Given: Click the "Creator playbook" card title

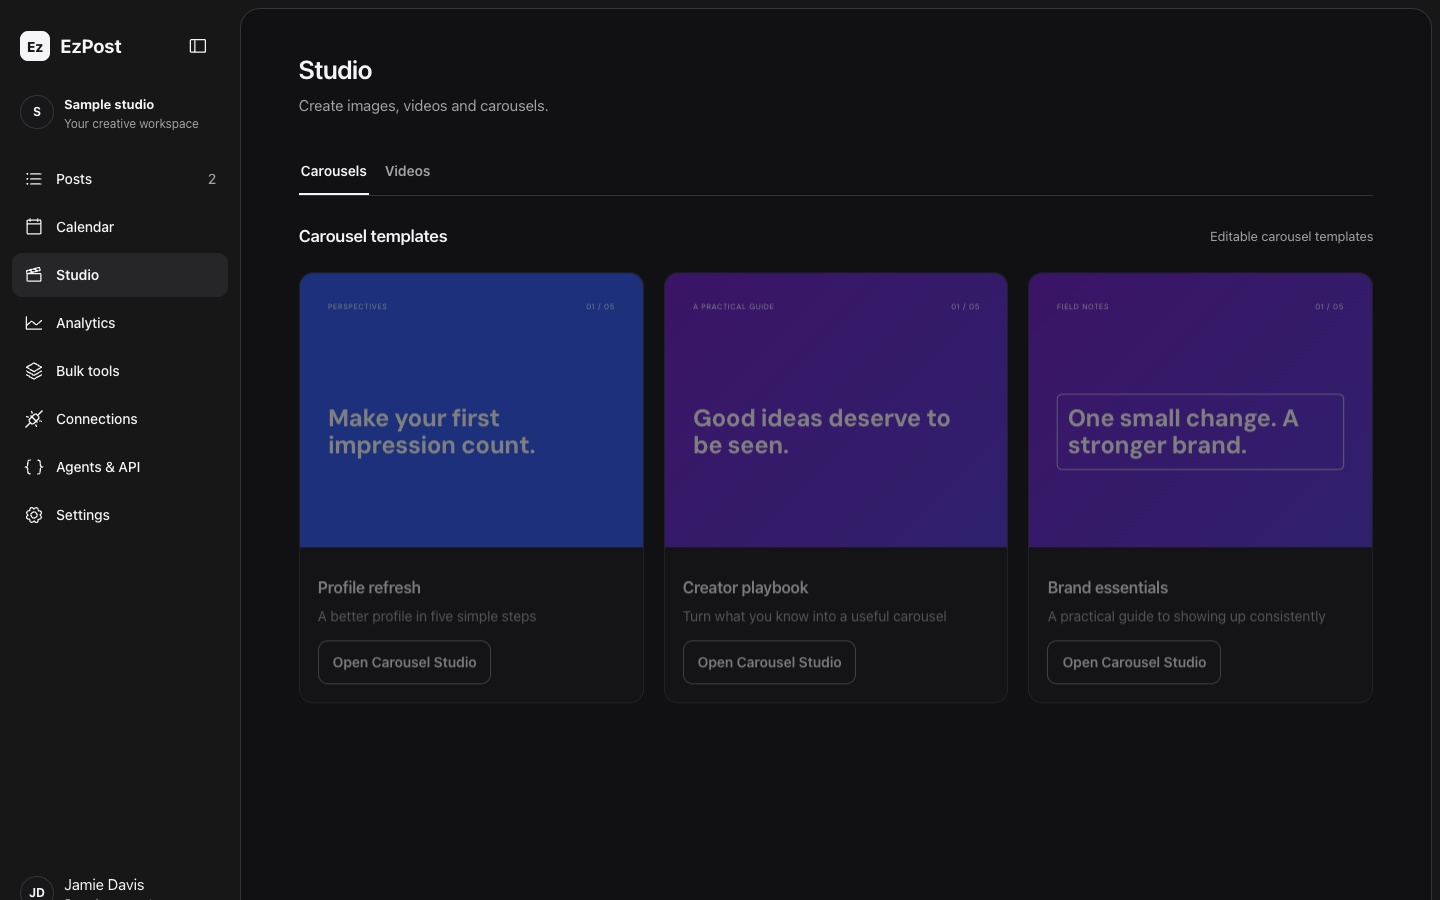Looking at the screenshot, I should click(x=745, y=588).
